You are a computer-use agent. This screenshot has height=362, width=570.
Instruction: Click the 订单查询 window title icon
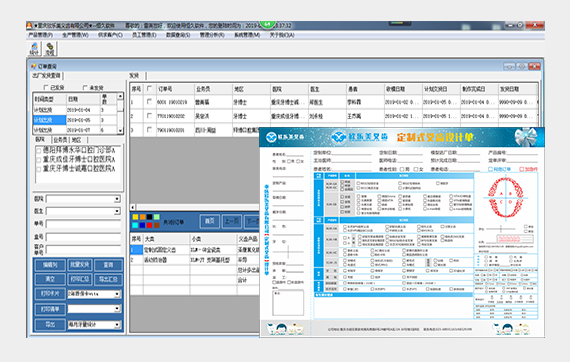[x=34, y=66]
